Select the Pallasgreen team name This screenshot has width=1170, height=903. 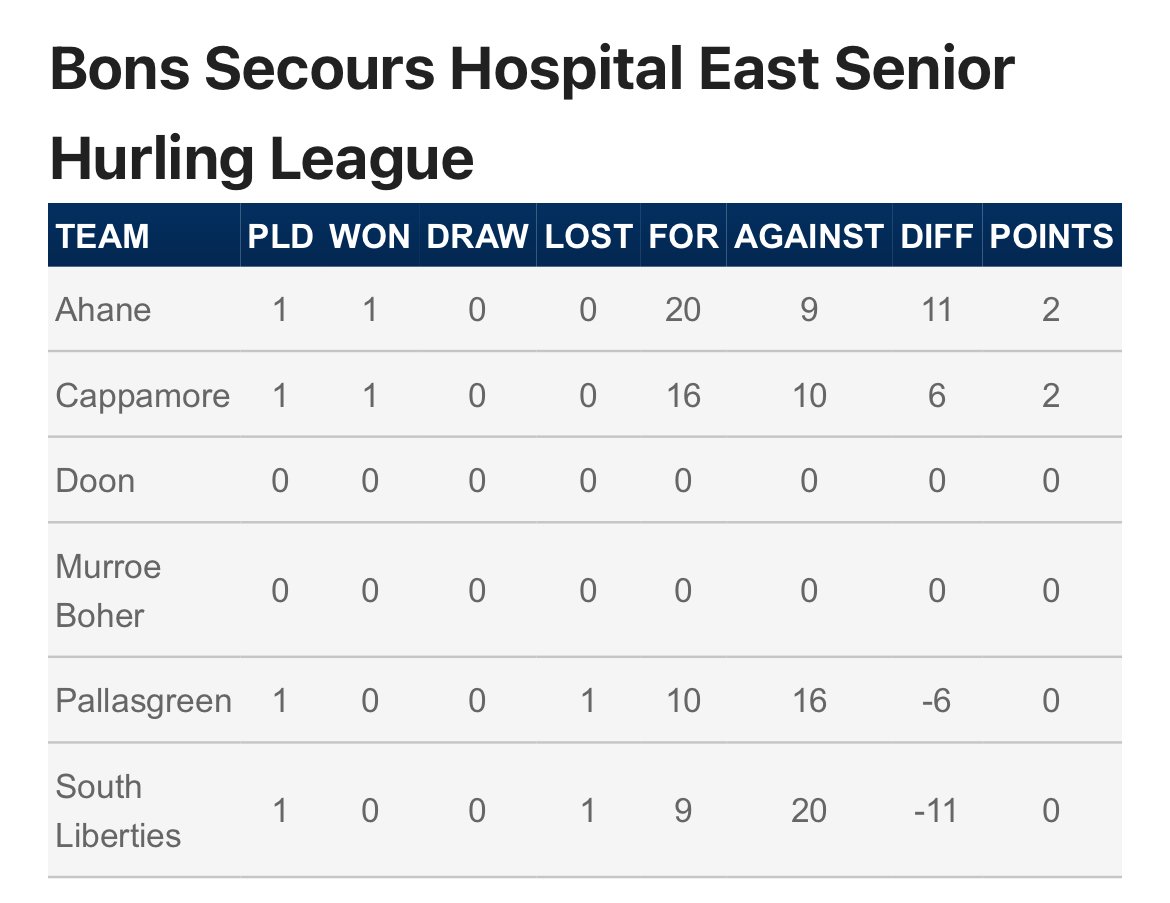tap(143, 701)
